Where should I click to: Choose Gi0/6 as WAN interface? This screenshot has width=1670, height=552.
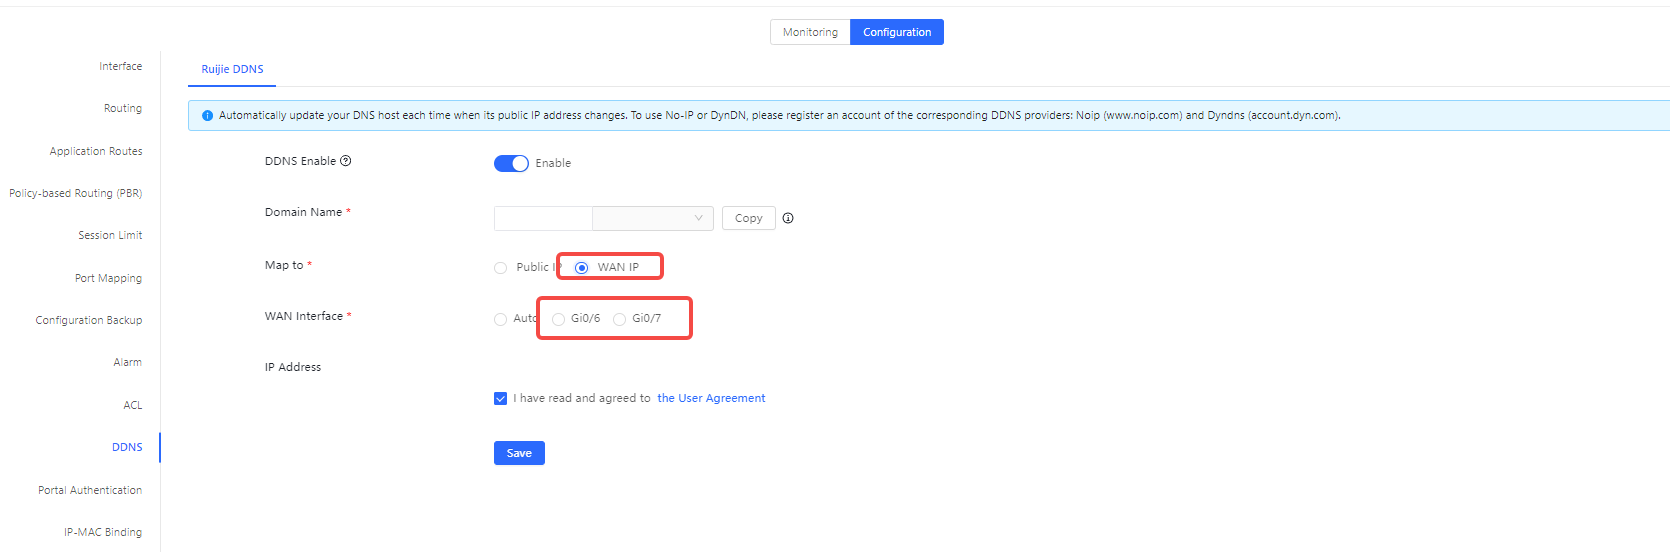pos(559,319)
